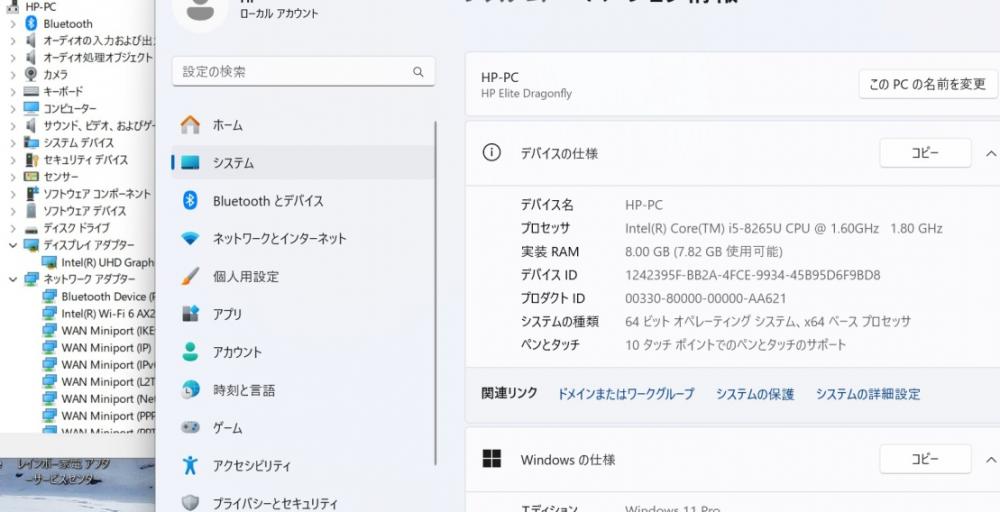Collapse the Windows の仕様 section chevron
Viewport: 1000px width, 512px height.
coord(990,460)
